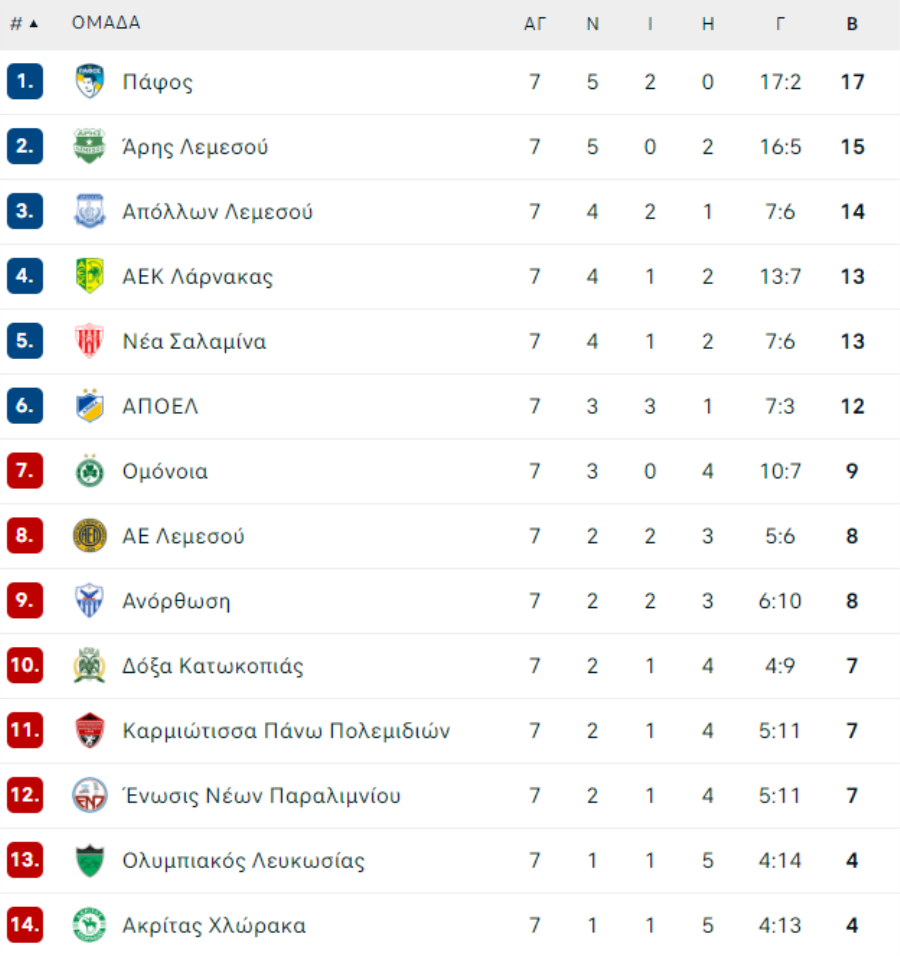Open the Νέα Σαλαμίνα red striped crest
This screenshot has height=956, width=900.
(x=90, y=341)
